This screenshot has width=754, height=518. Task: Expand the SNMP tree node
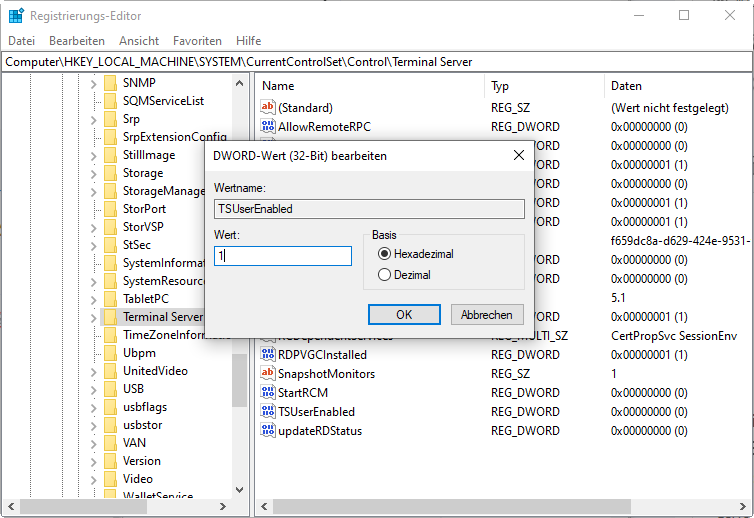click(94, 83)
